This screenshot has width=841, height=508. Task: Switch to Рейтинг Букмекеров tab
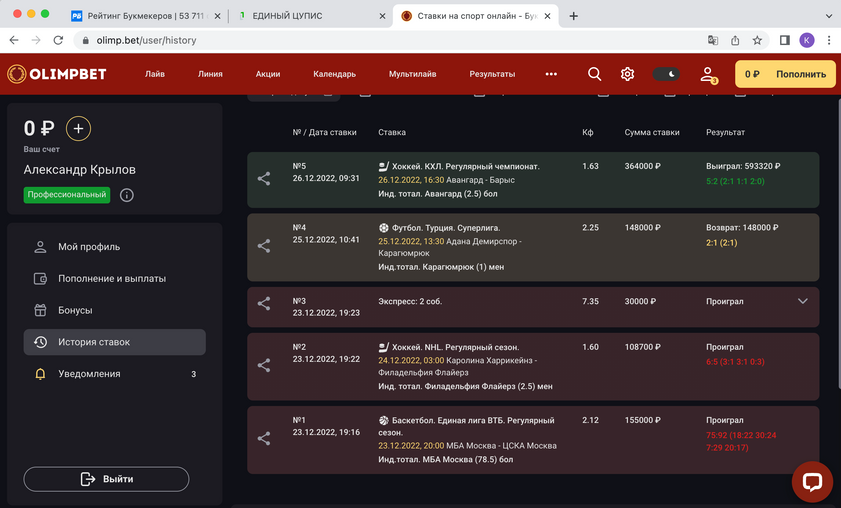[145, 16]
